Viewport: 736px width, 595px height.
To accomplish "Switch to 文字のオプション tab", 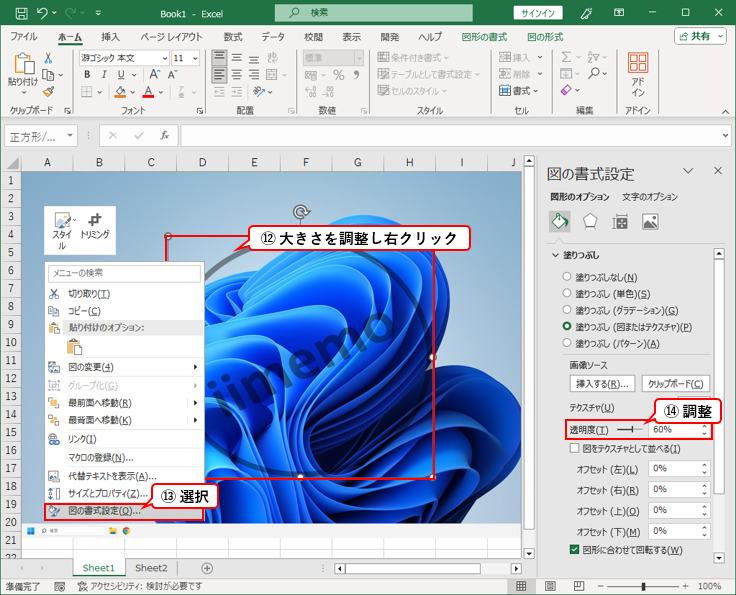I will point(650,197).
